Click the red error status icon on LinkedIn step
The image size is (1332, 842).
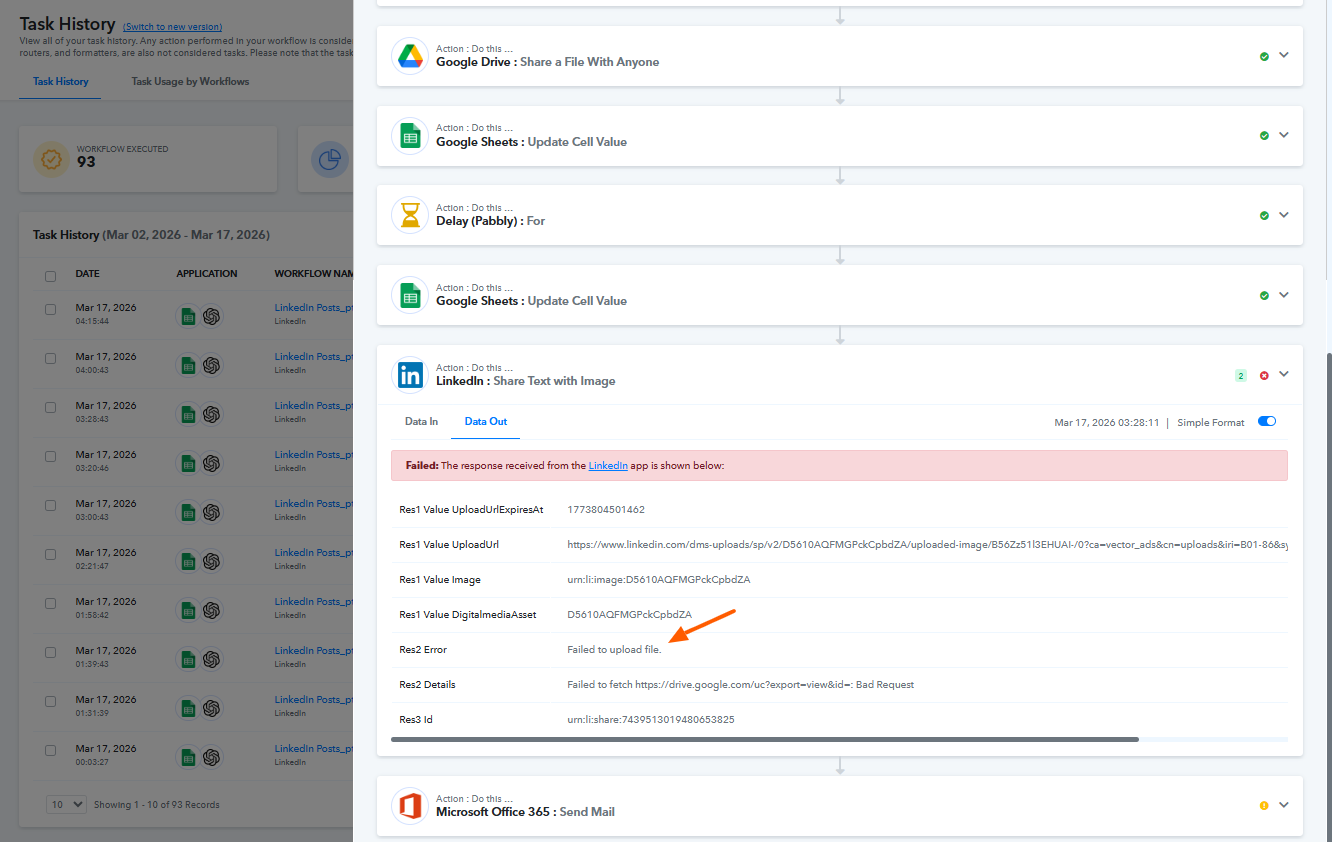pos(1264,375)
